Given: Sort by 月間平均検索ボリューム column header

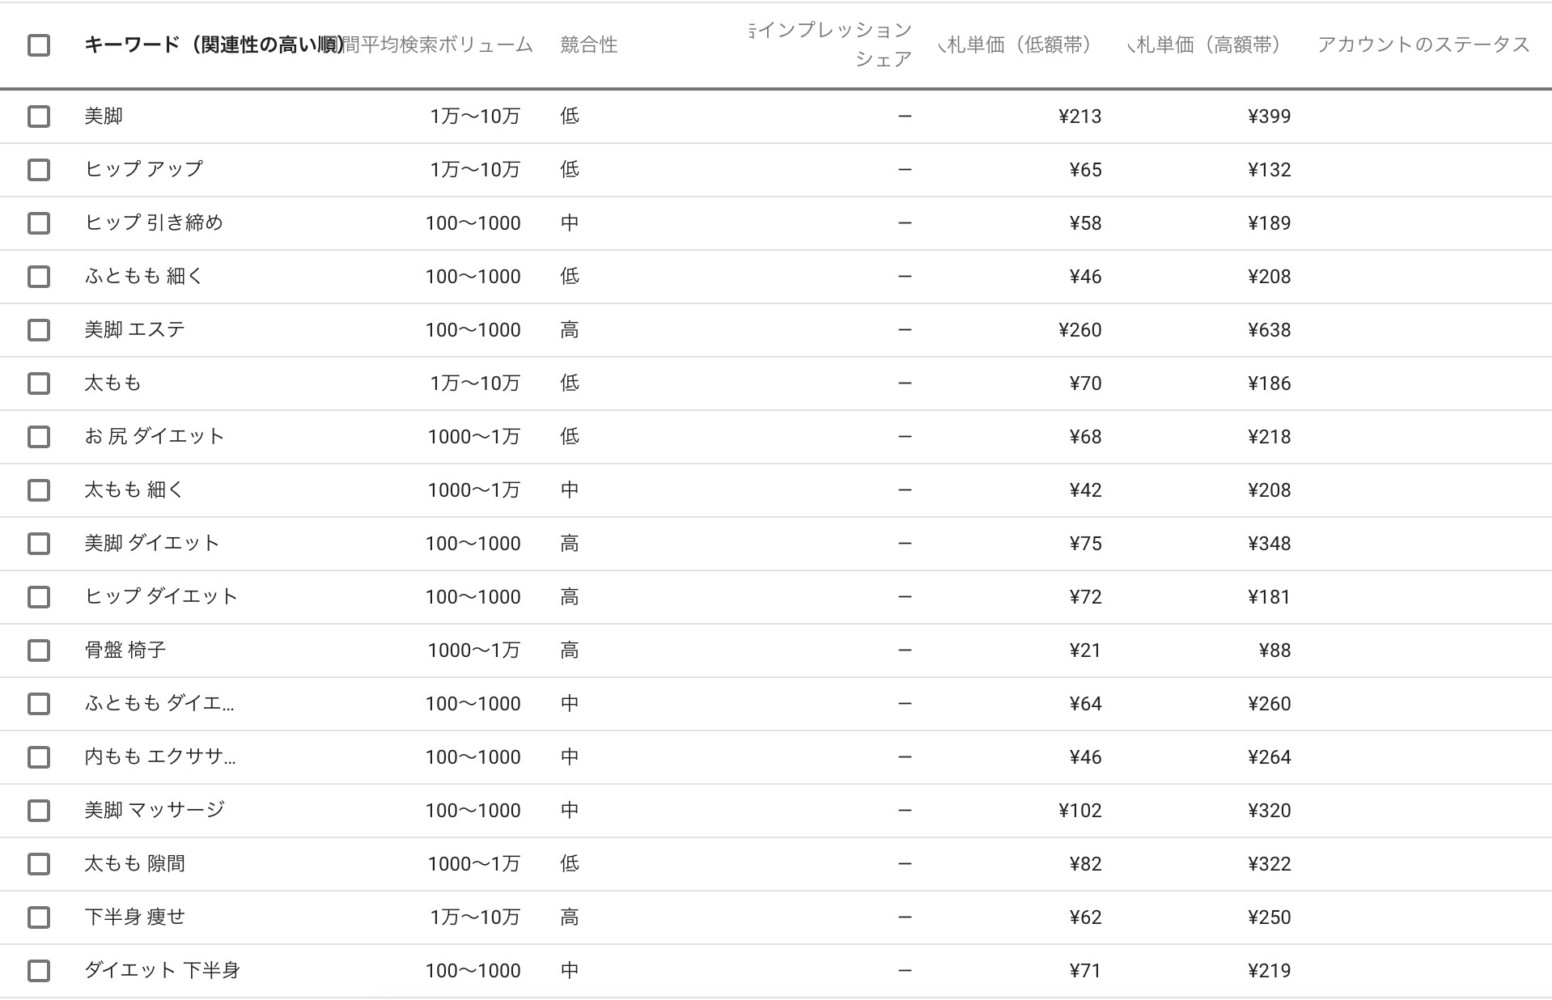Looking at the screenshot, I should [x=438, y=45].
